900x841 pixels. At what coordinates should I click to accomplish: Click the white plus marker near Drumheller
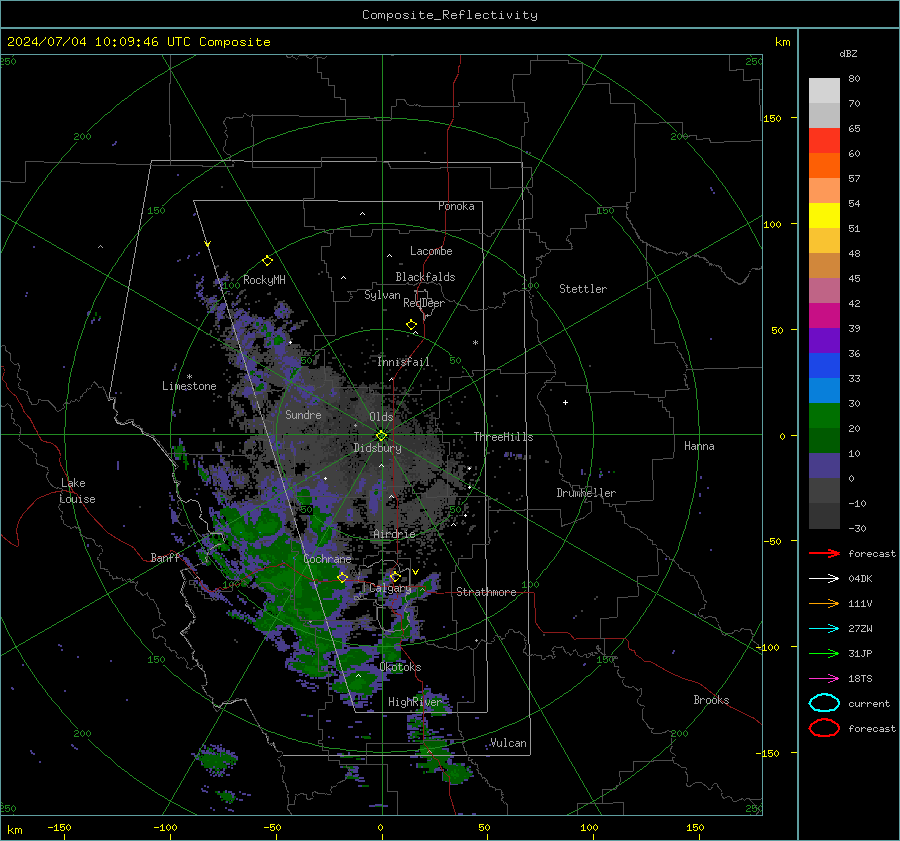[x=565, y=402]
